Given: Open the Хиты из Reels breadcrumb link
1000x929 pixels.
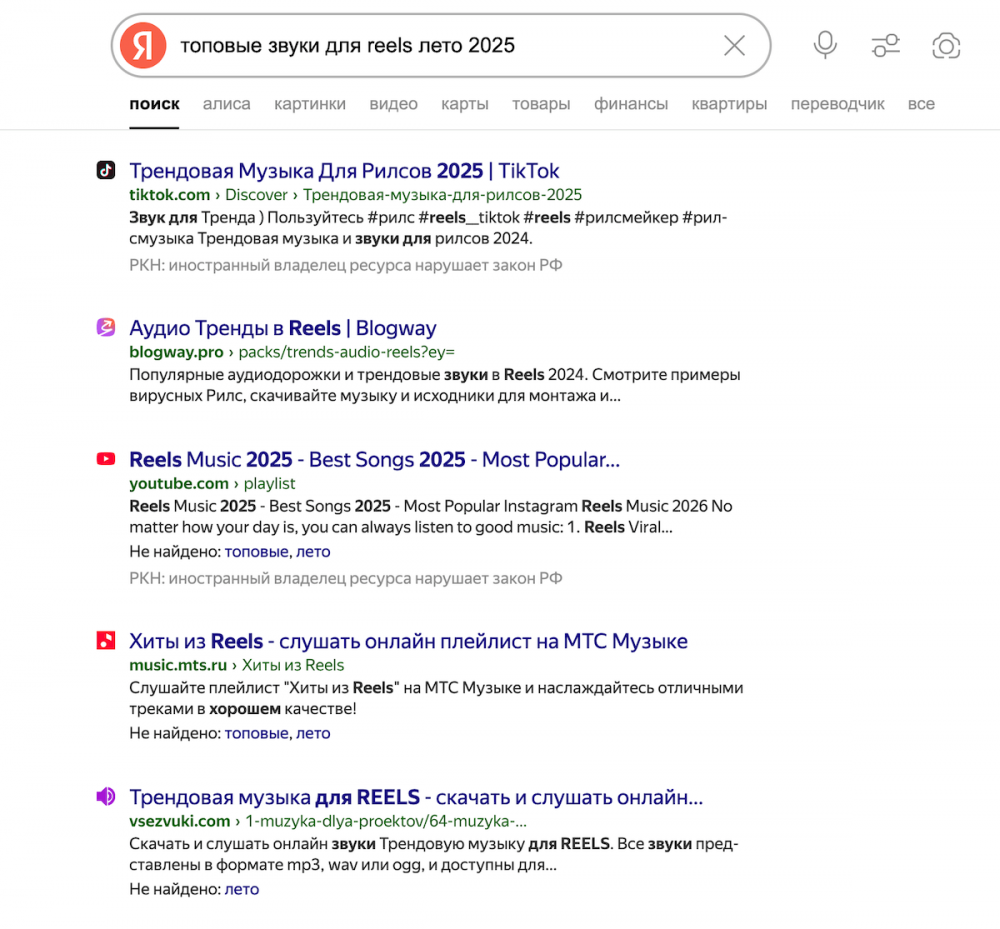Looking at the screenshot, I should point(293,665).
